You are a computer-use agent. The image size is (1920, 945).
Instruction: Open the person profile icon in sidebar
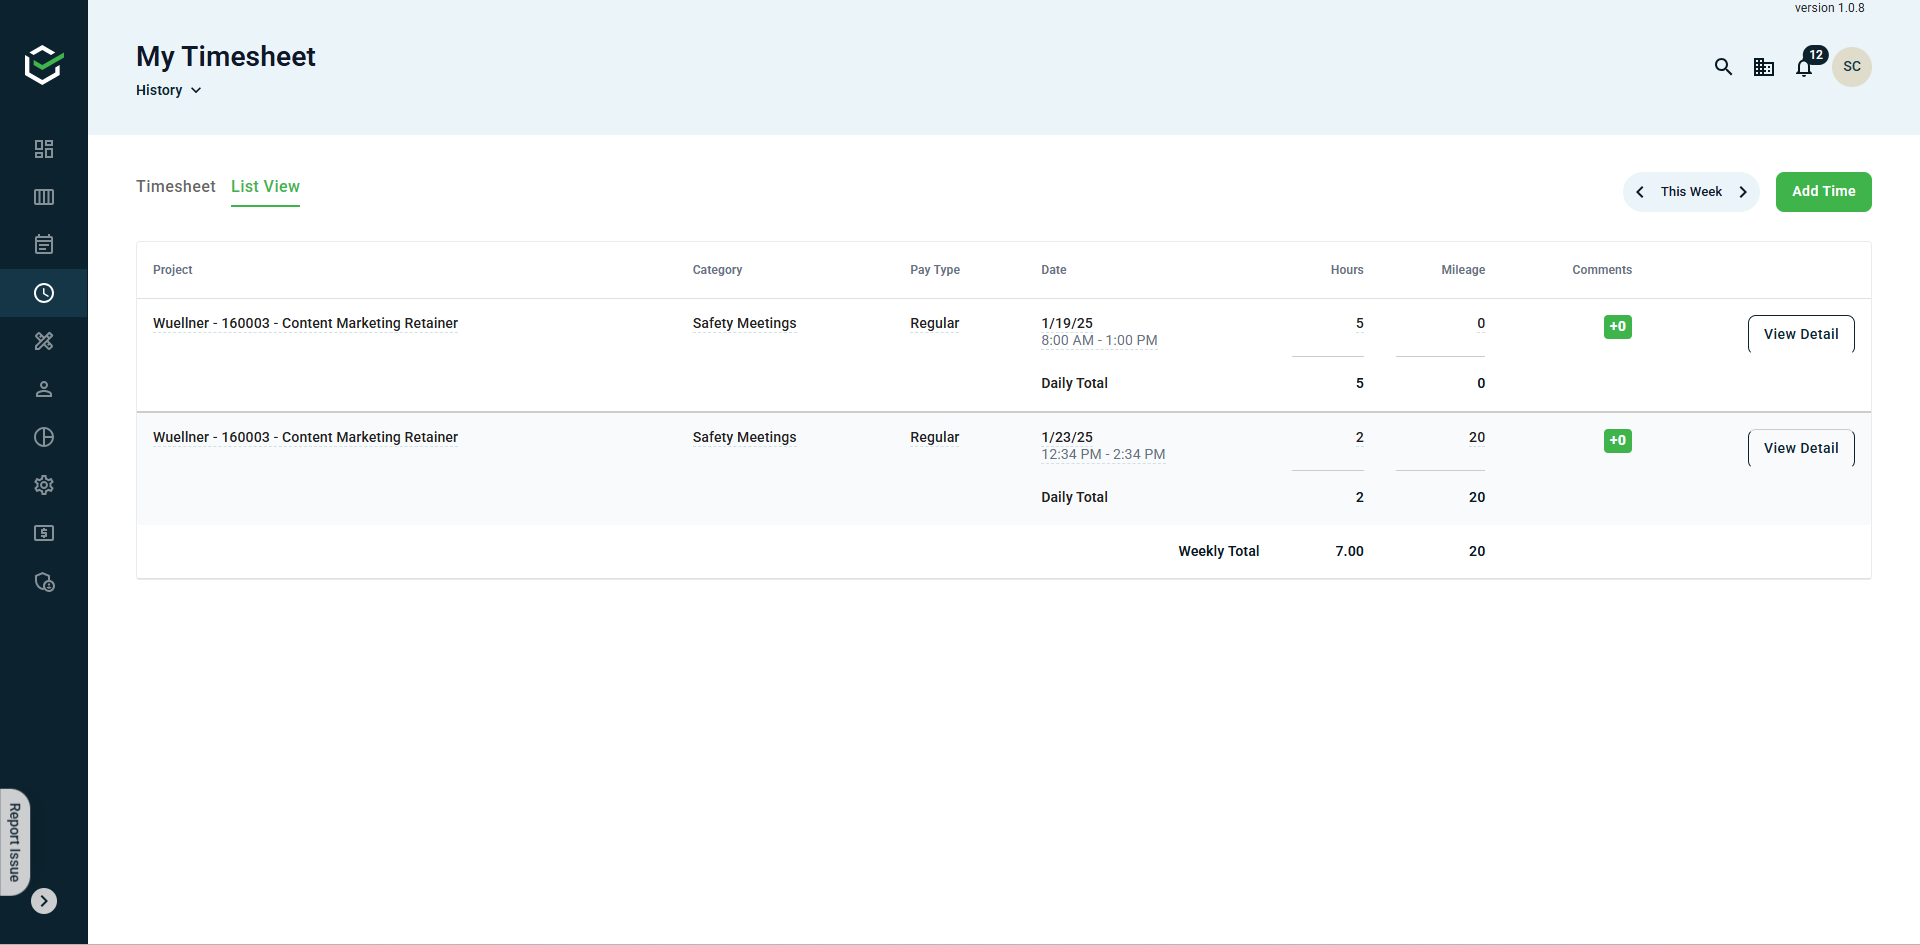click(x=44, y=389)
